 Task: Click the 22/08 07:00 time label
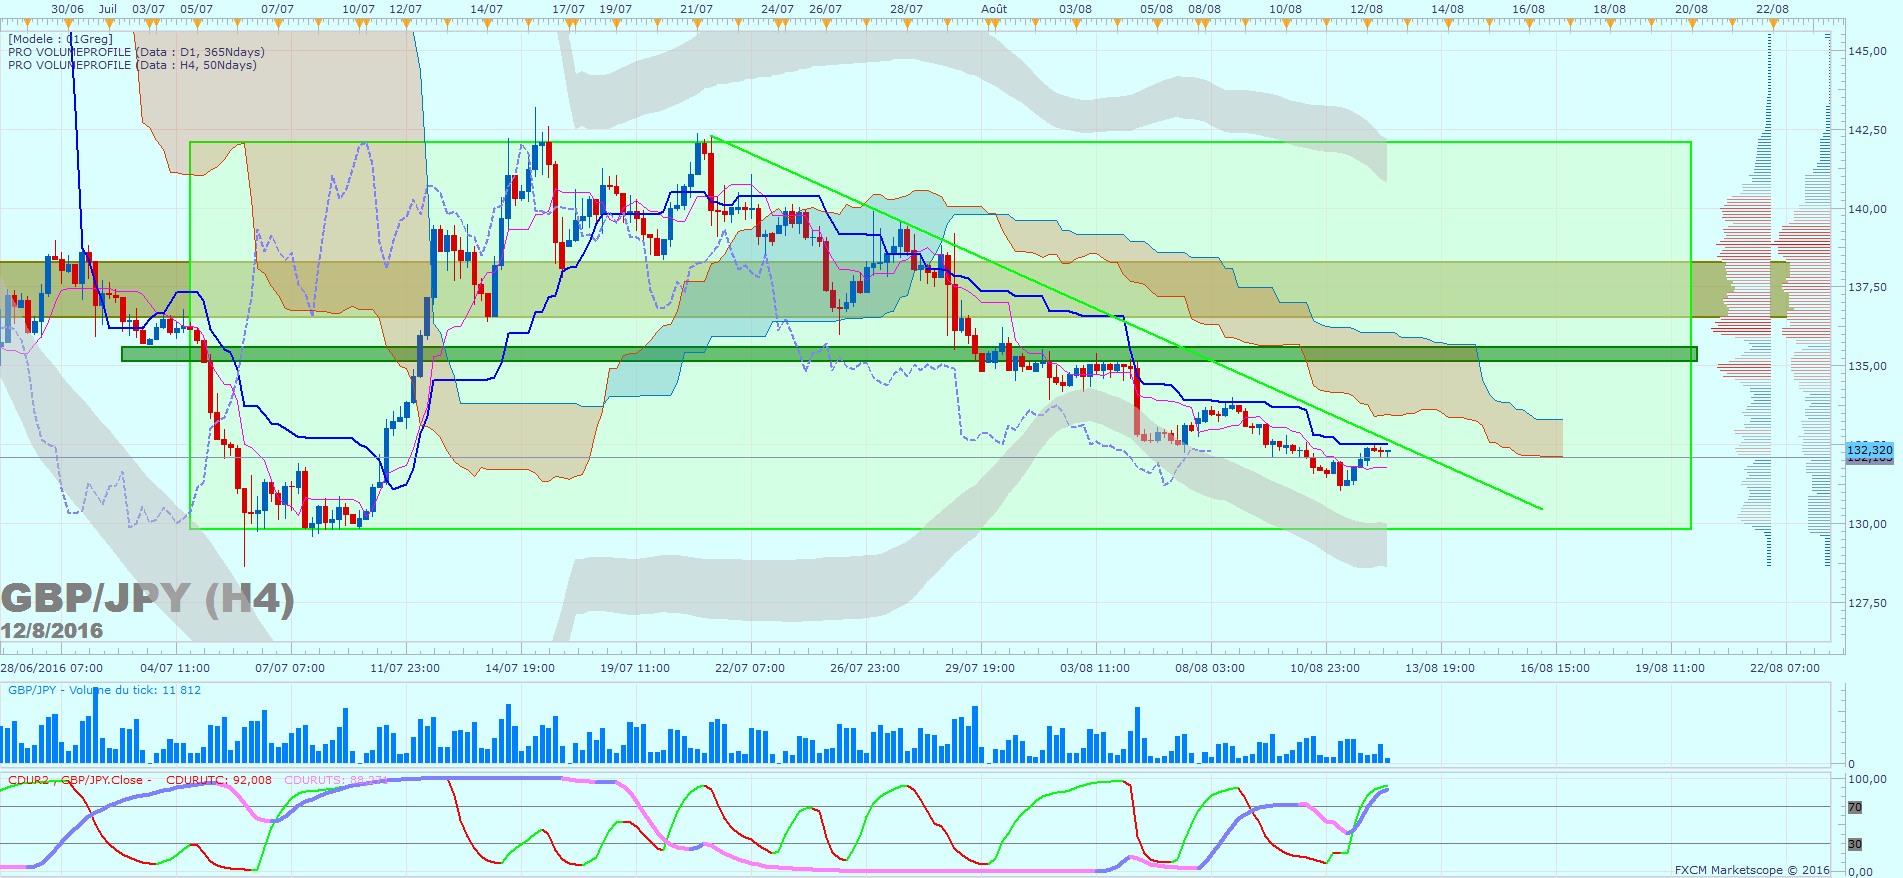point(1785,668)
